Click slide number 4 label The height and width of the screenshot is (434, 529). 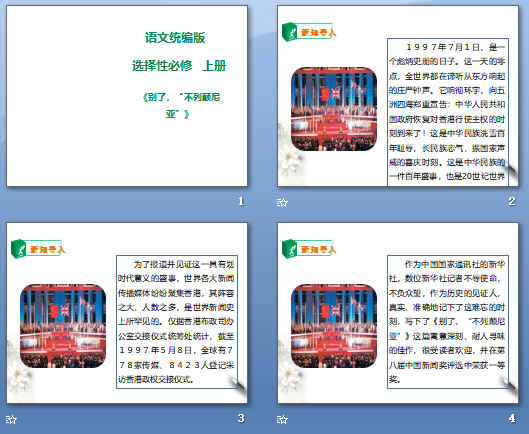[512, 418]
